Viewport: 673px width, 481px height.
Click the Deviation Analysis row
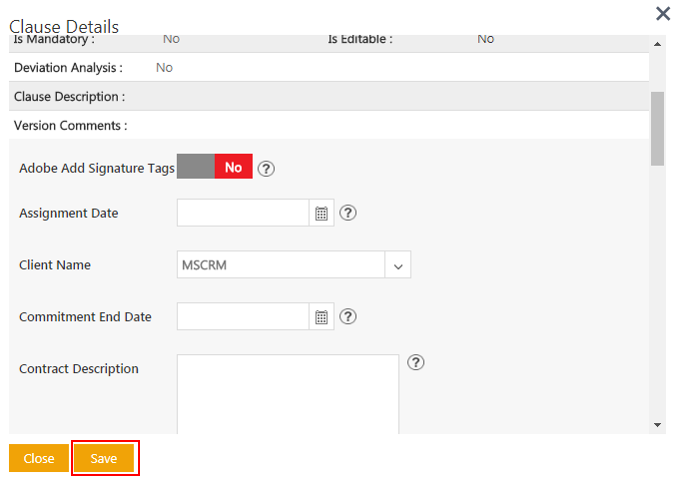pyautogui.click(x=328, y=68)
